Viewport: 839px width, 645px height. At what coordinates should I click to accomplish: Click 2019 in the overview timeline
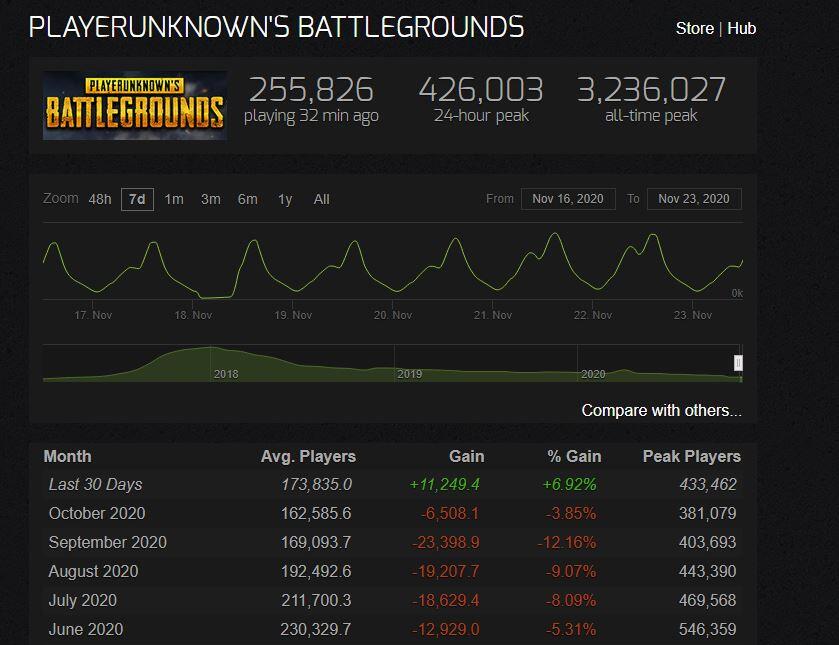pyautogui.click(x=409, y=374)
